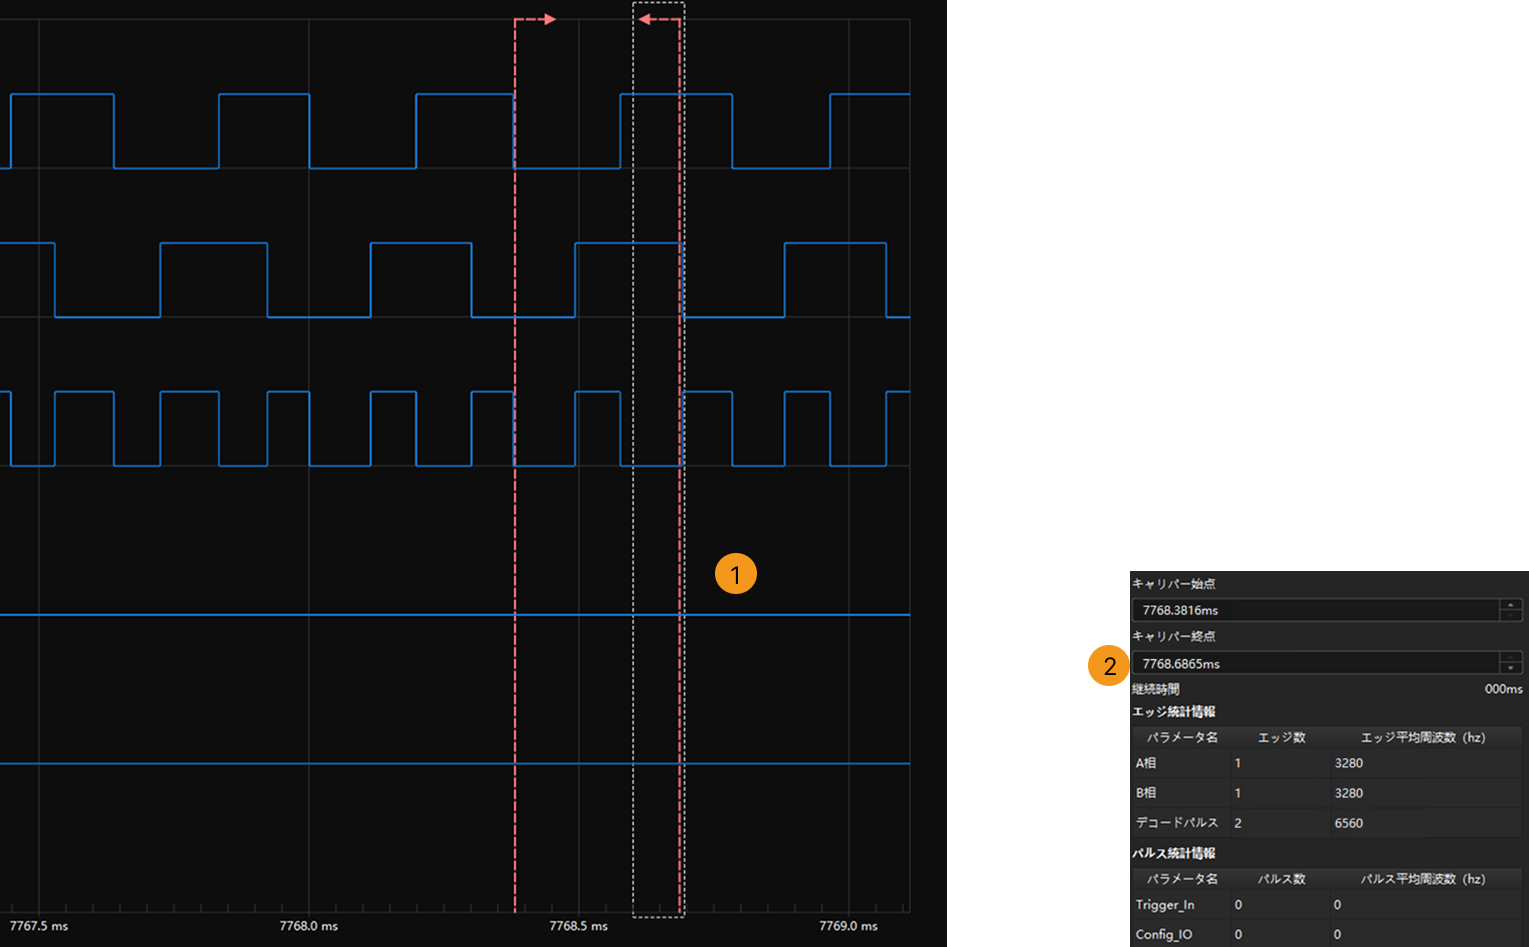The height and width of the screenshot is (947, 1529).
Task: Click the エッジ平均周波数 (hz) column header
Action: coord(1423,737)
